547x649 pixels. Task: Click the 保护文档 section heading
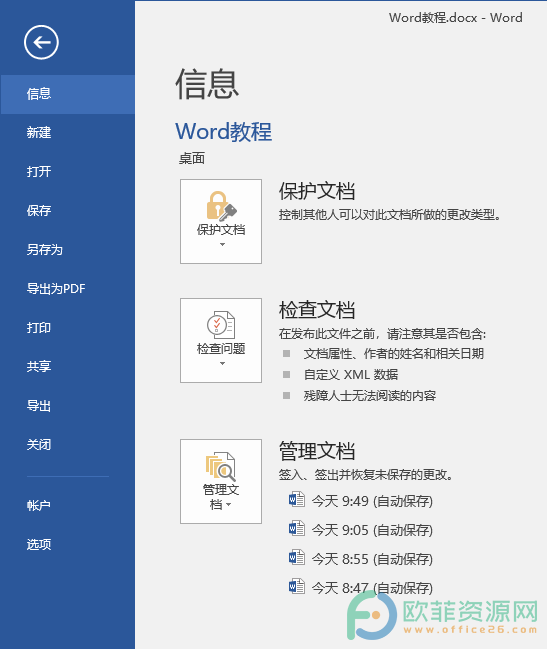click(x=317, y=191)
